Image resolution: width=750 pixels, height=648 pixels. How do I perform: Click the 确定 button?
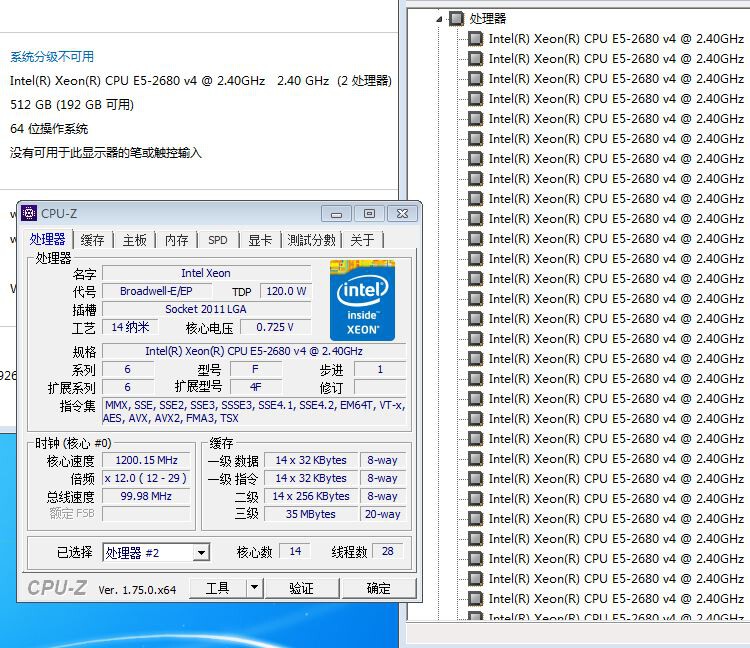378,588
